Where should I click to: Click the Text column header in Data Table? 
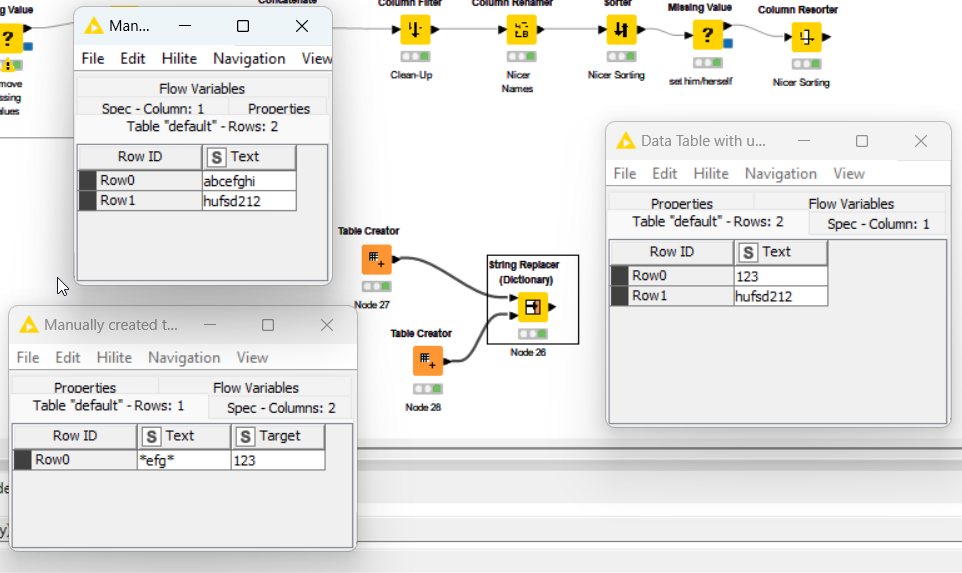780,252
